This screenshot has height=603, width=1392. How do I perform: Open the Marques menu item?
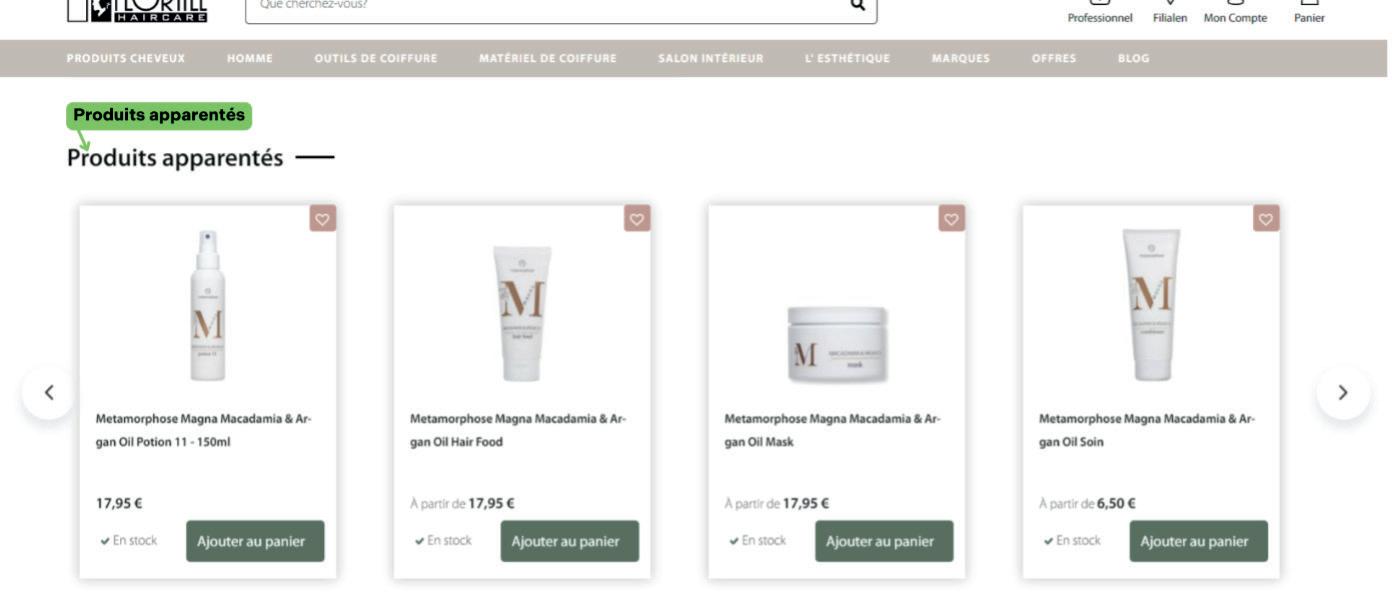[960, 58]
